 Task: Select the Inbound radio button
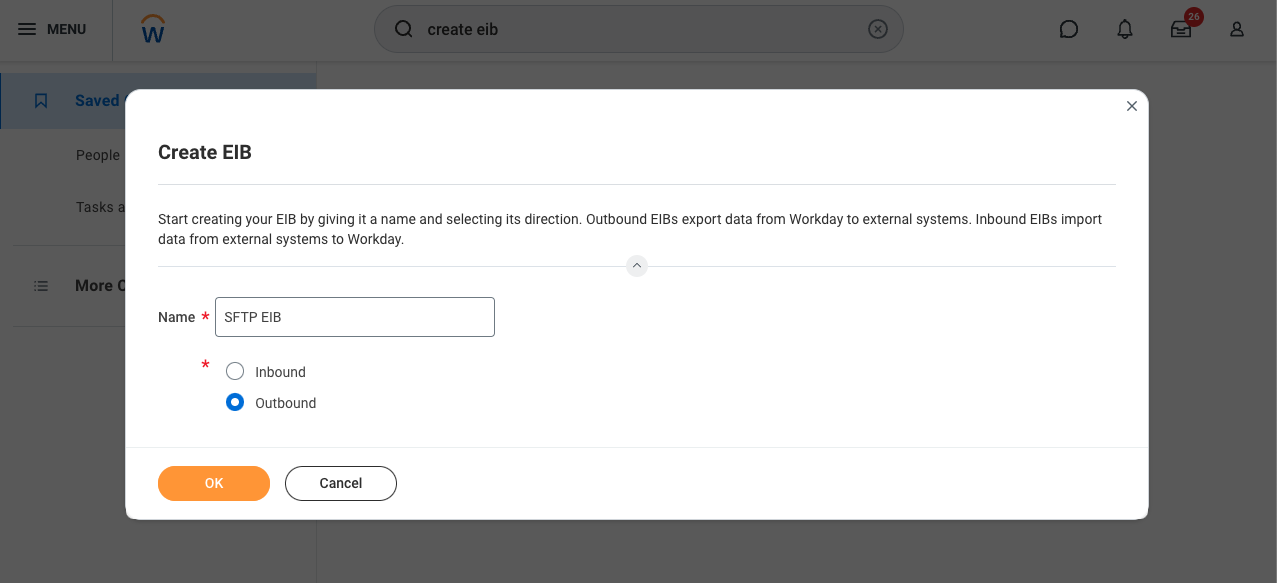(235, 372)
